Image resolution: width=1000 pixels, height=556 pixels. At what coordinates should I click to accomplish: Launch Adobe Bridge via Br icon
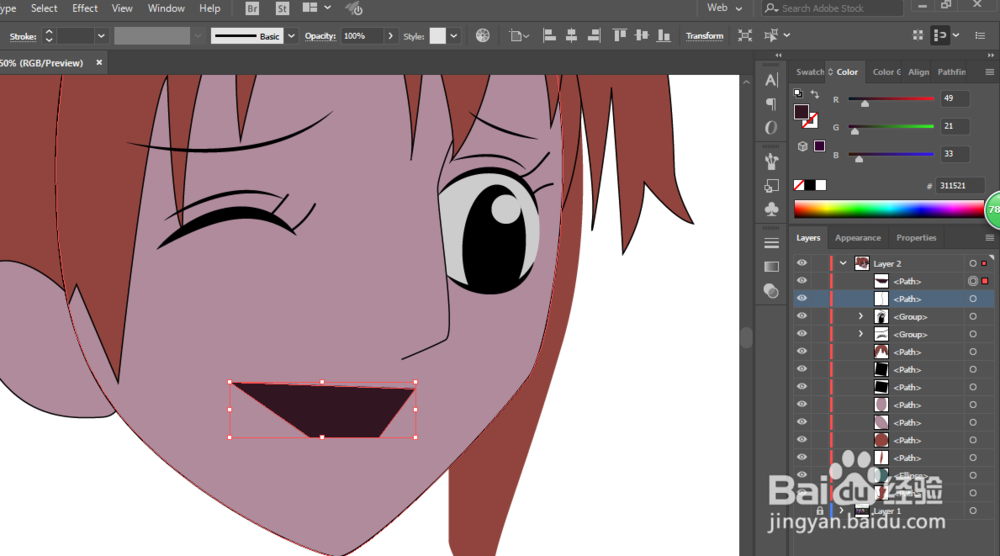pyautogui.click(x=253, y=8)
